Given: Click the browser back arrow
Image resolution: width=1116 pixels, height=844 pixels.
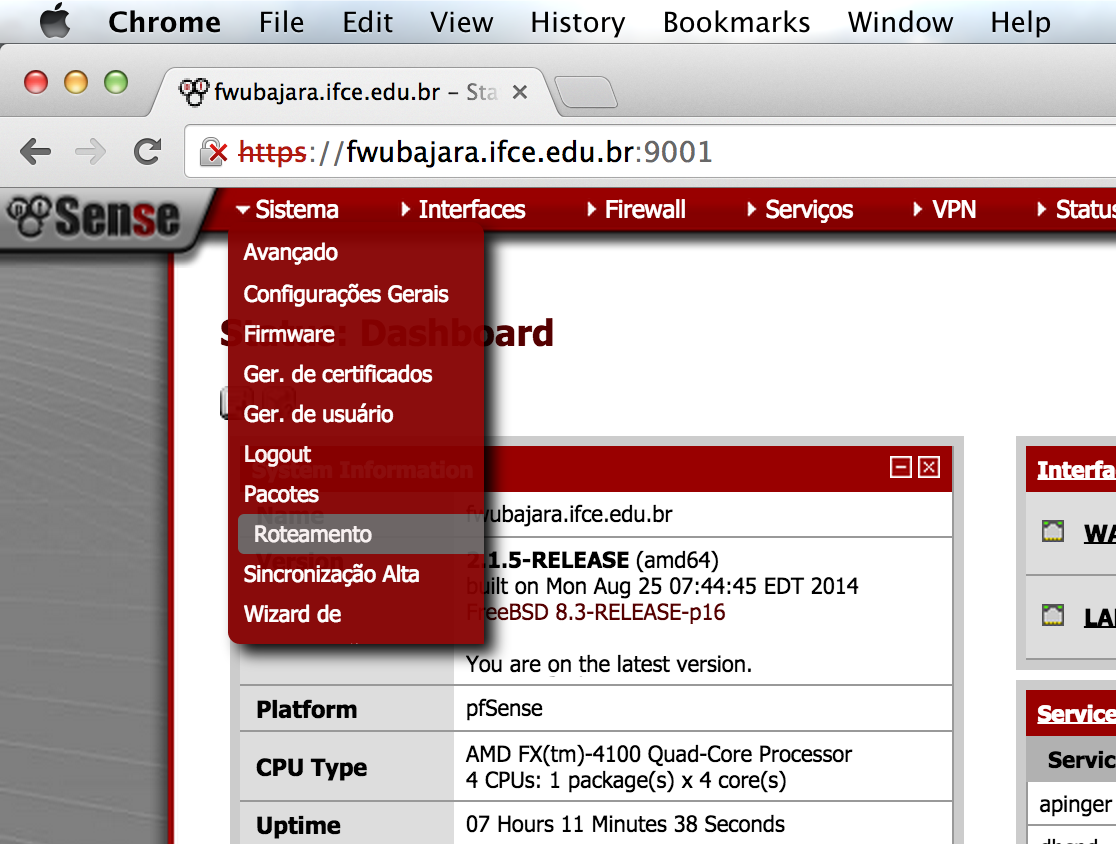Looking at the screenshot, I should tap(36, 152).
